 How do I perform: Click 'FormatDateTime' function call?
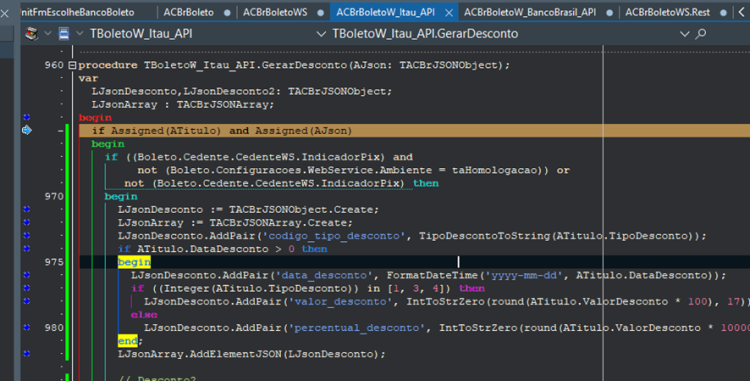pos(432,275)
